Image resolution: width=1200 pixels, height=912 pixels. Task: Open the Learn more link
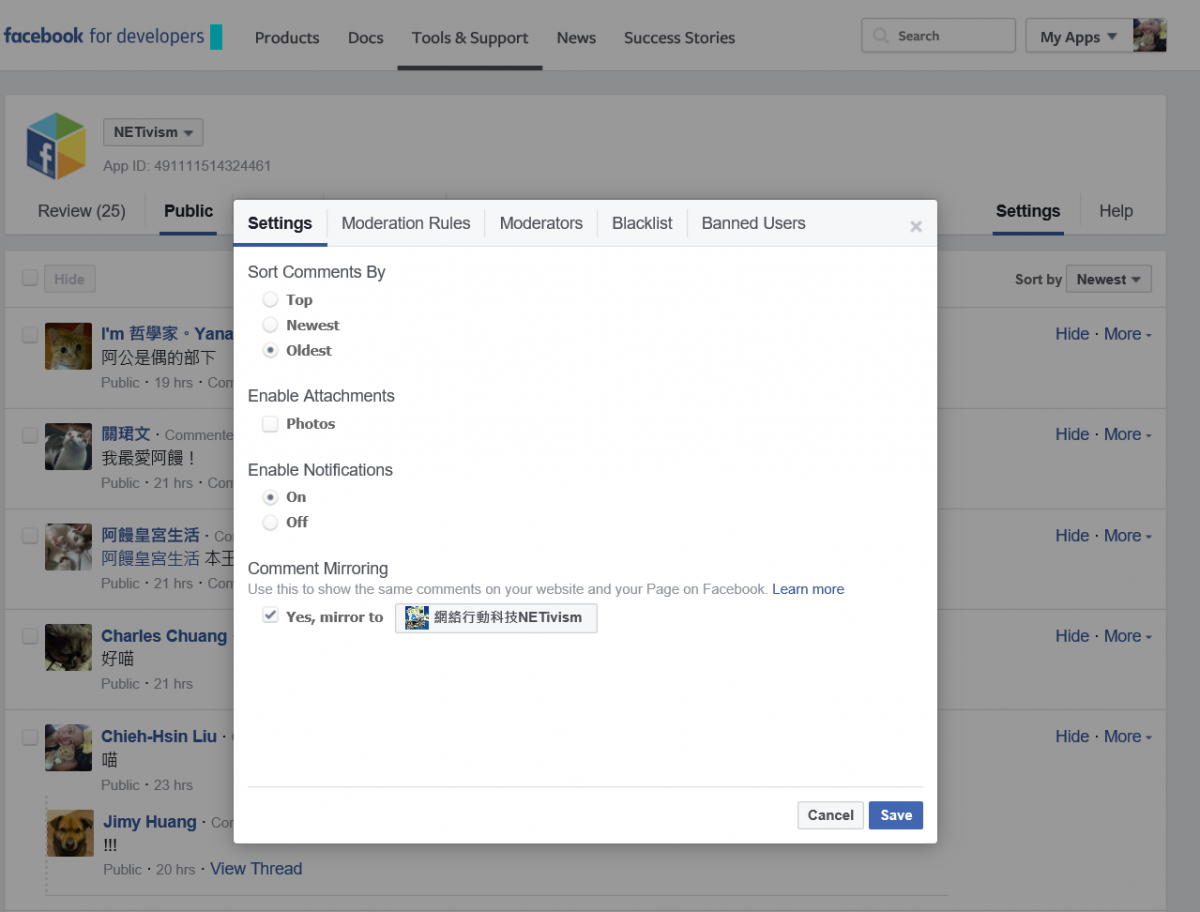coord(808,589)
